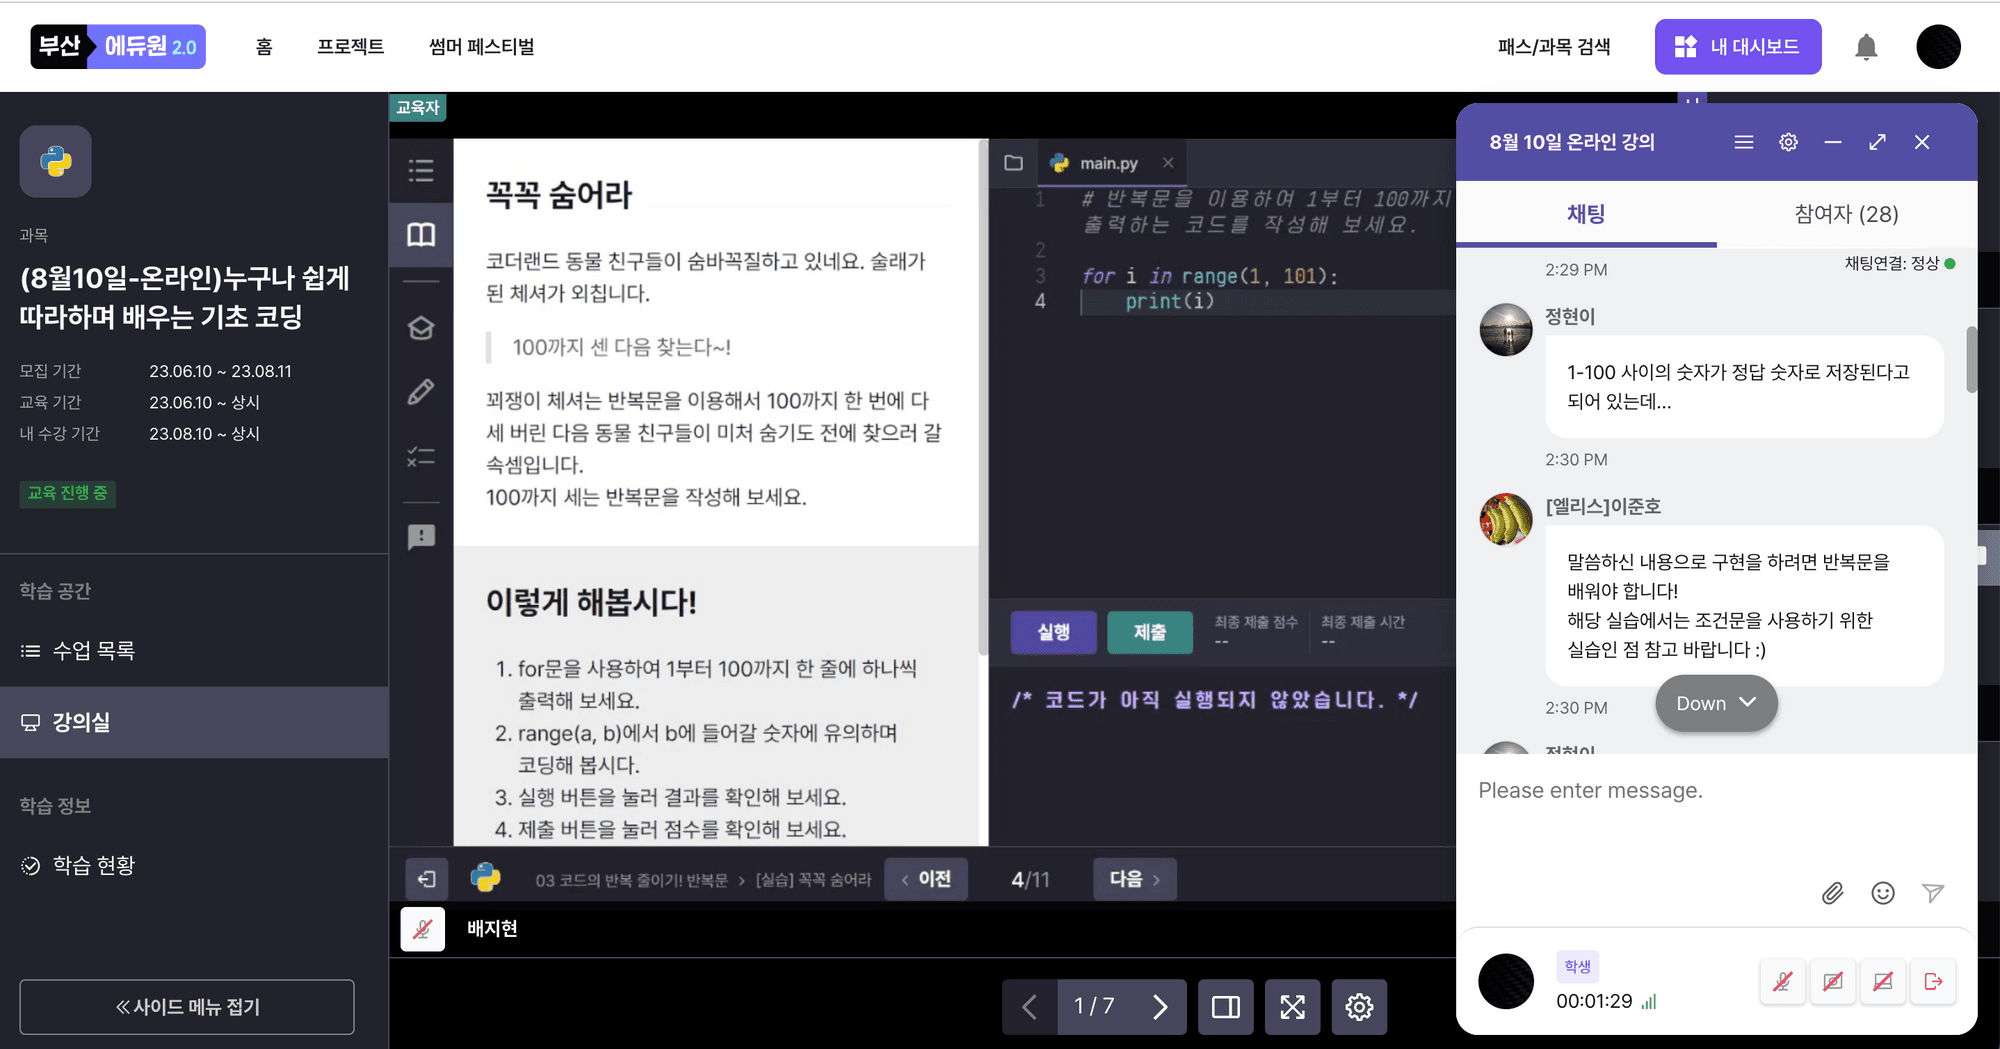Viewport: 2000px width, 1049px height.
Task: Open 수업 목록 in the sidebar
Action: point(194,651)
